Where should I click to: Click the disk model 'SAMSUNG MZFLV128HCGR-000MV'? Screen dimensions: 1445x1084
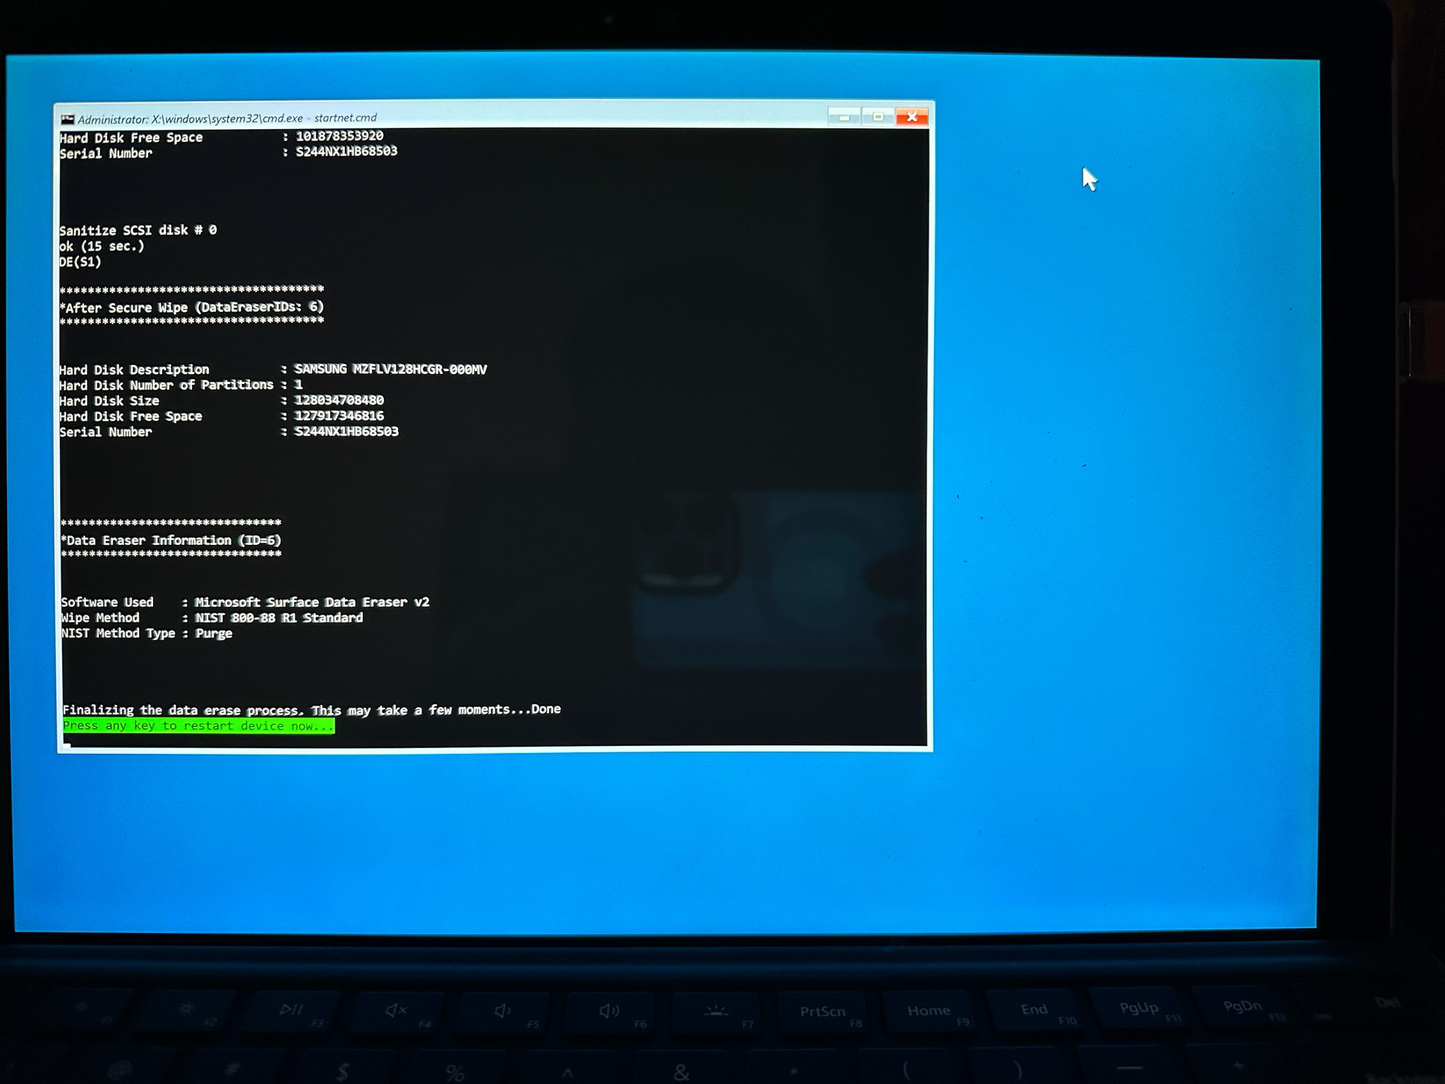click(390, 369)
